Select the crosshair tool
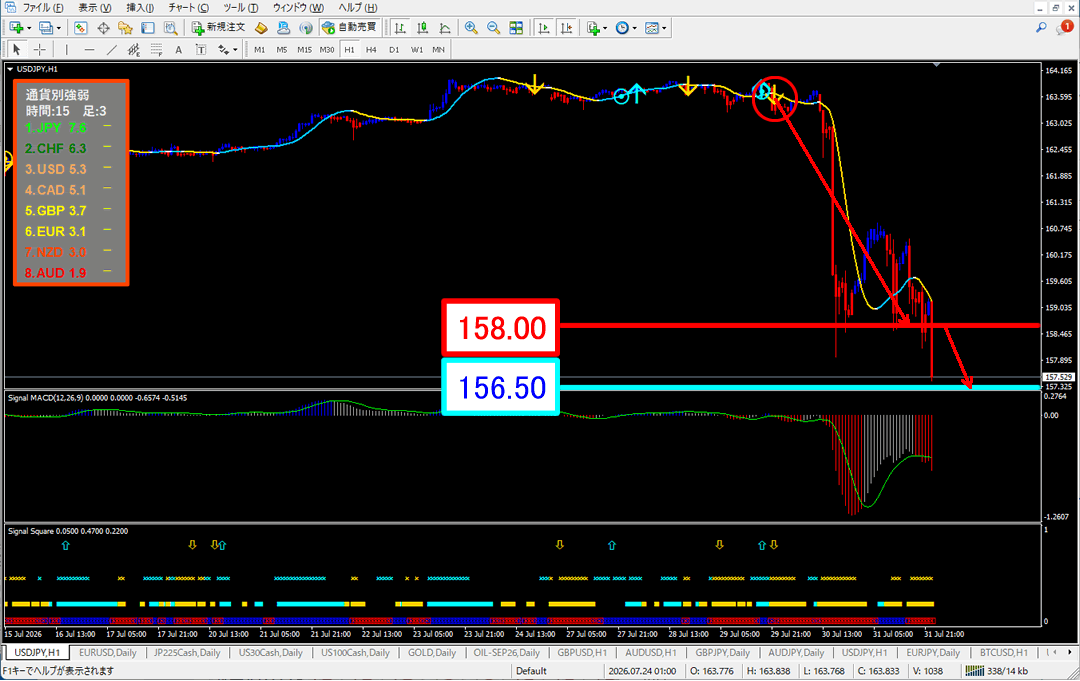This screenshot has width=1080, height=681. (40, 49)
